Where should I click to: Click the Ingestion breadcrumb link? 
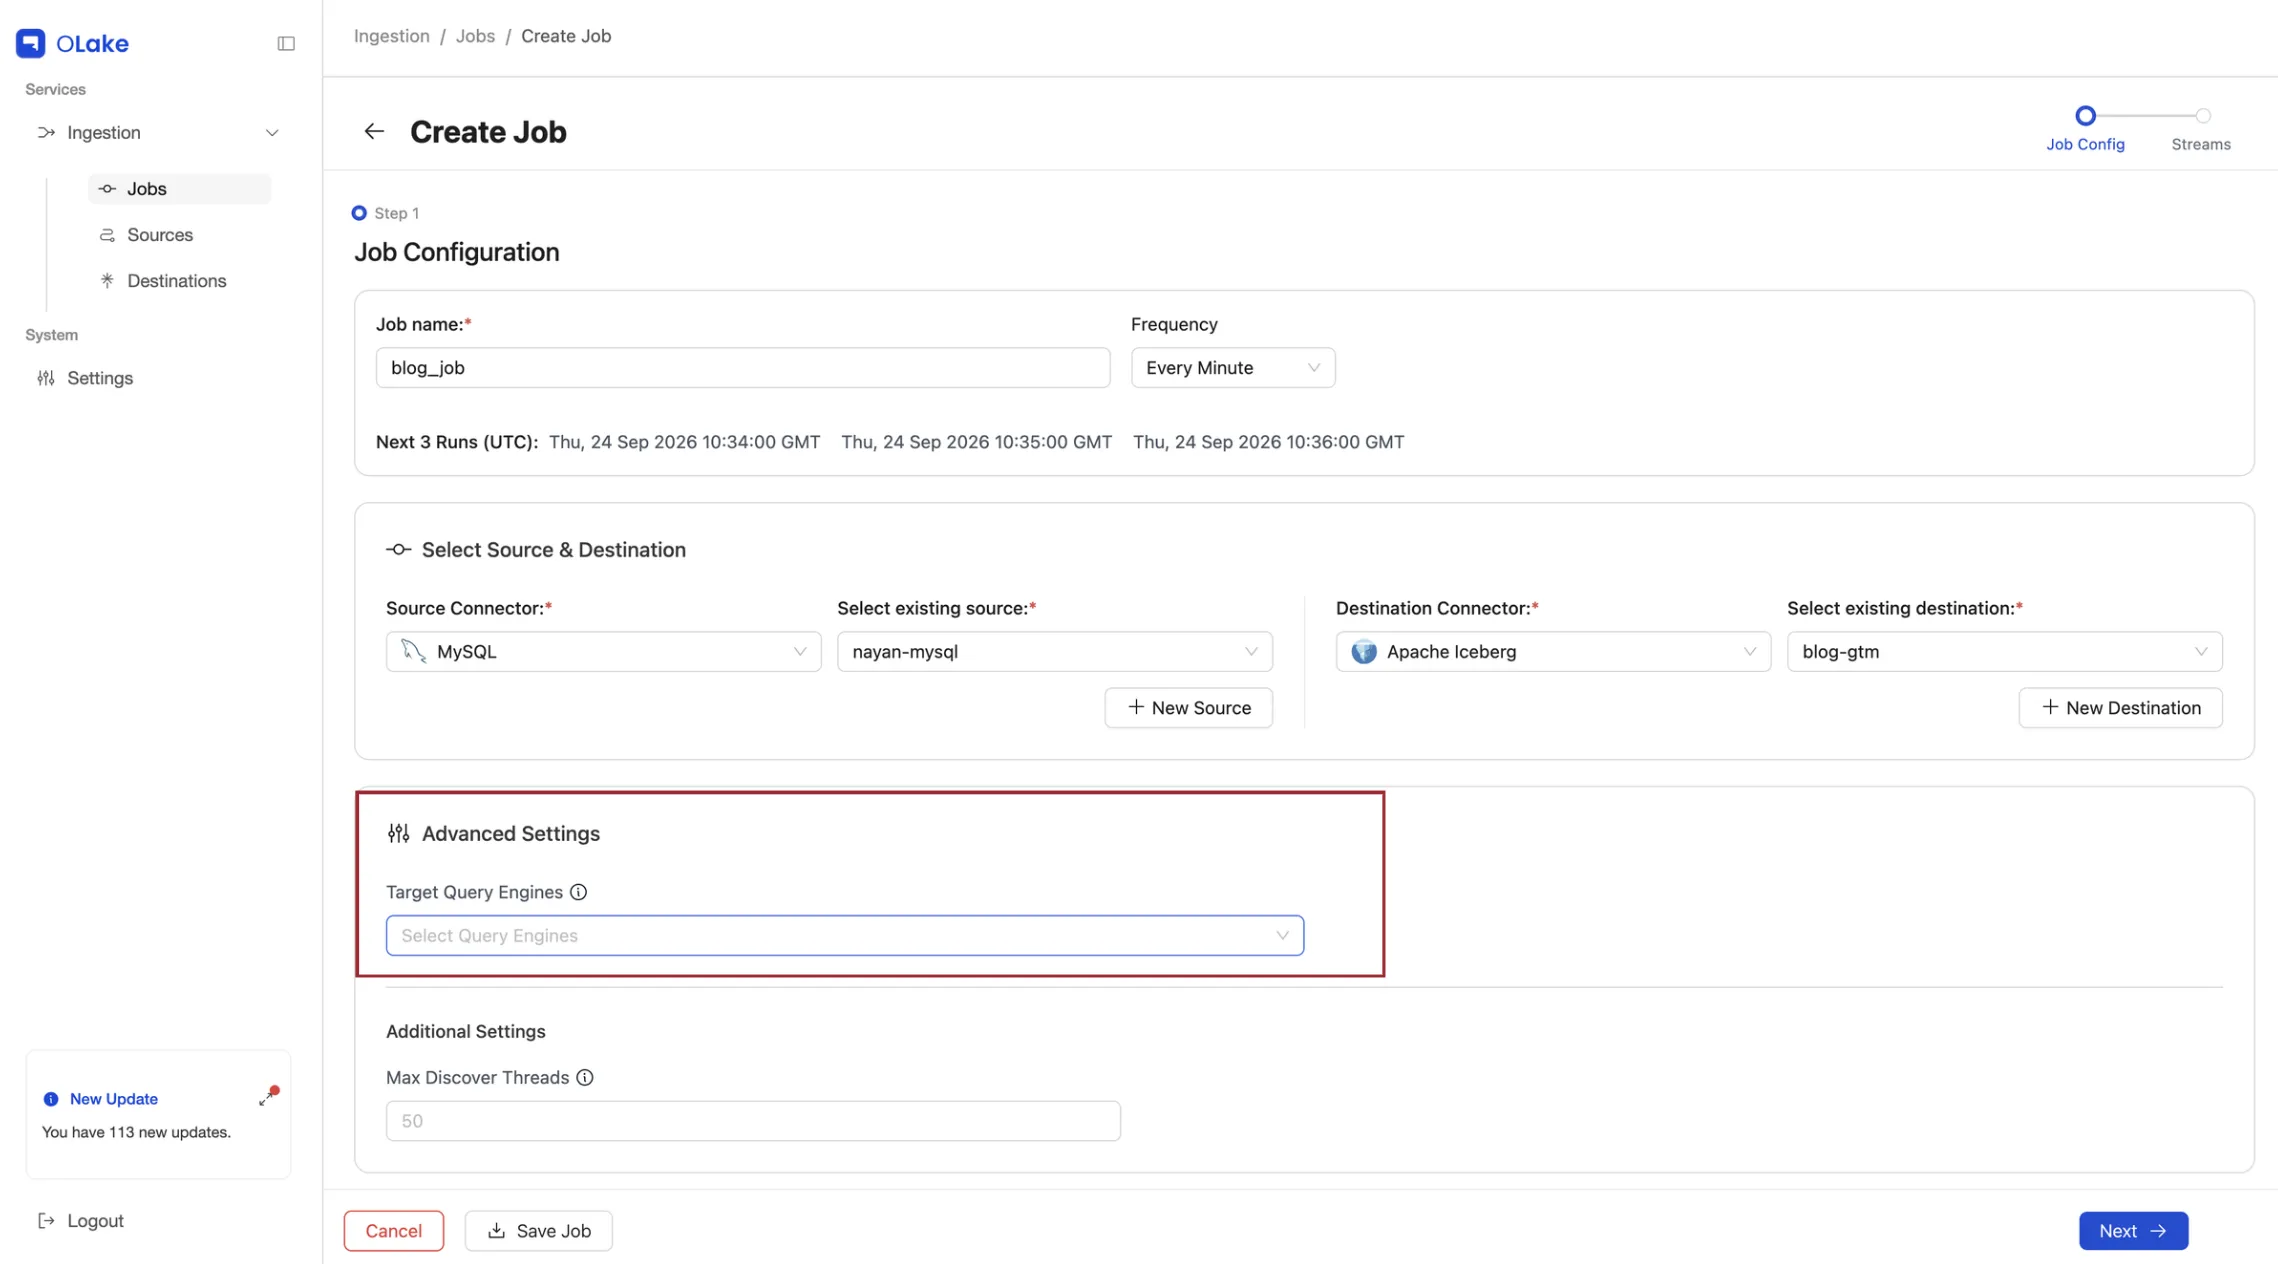click(391, 36)
